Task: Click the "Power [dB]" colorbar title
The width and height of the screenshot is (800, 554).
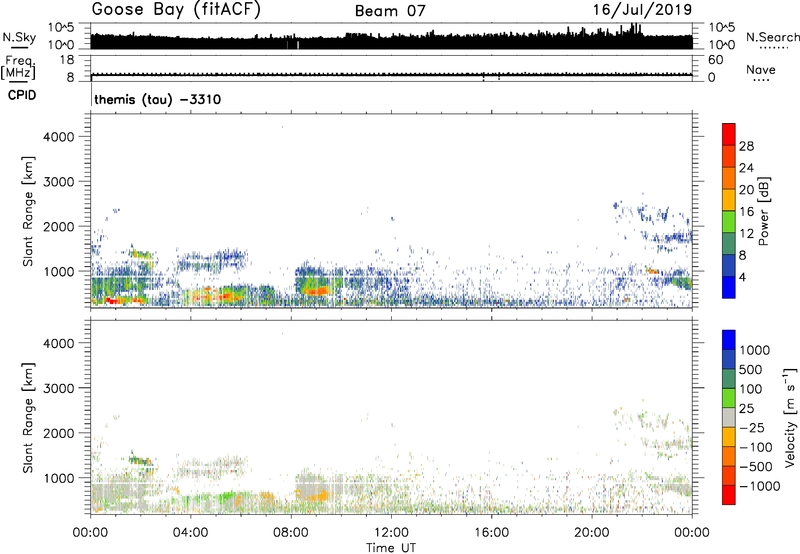Action: 764,211
